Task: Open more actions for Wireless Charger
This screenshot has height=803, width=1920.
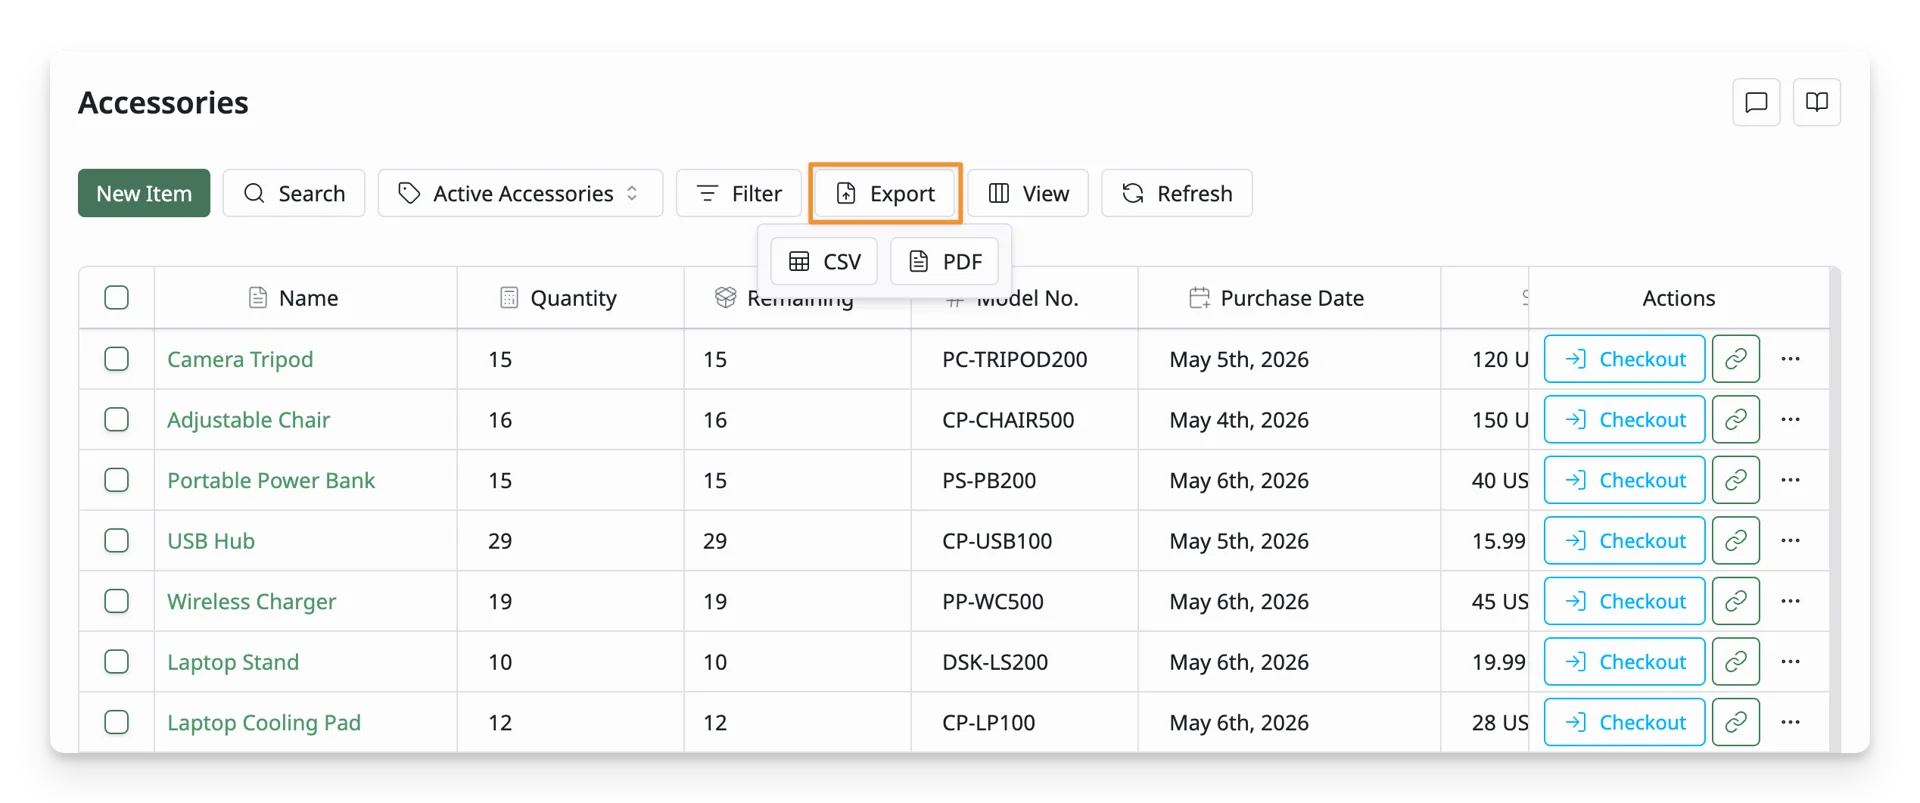Action: click(1790, 601)
